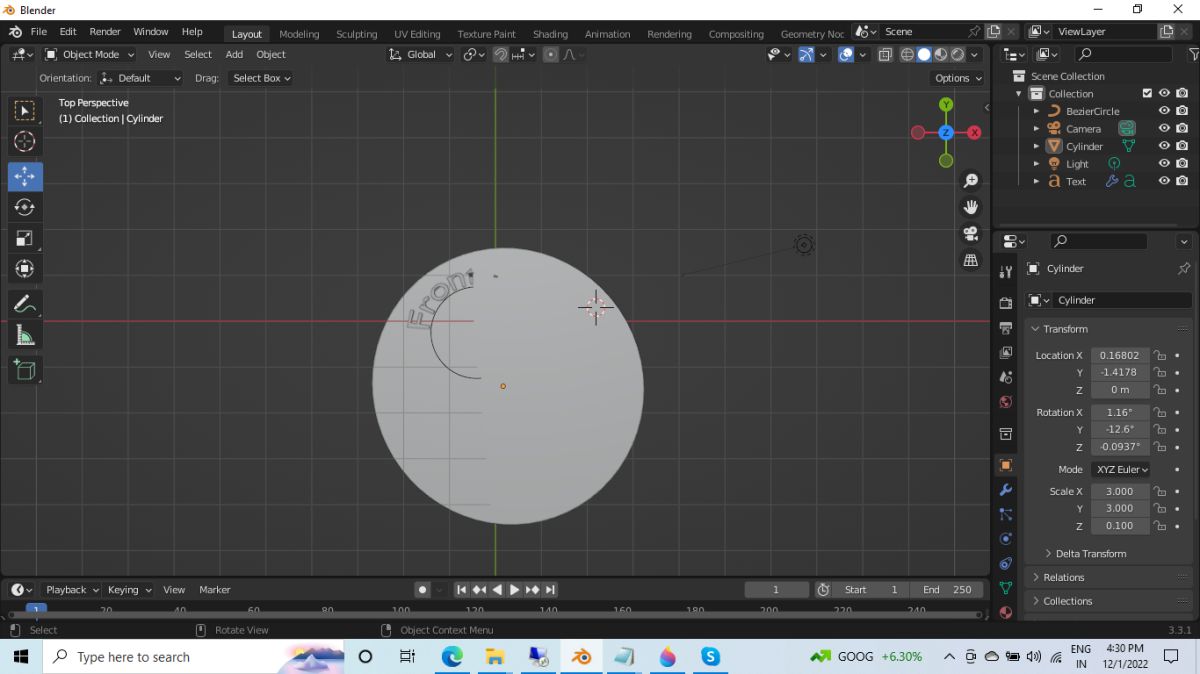Image resolution: width=1200 pixels, height=674 pixels.
Task: Open the Select Box drag dropdown
Action: click(261, 78)
